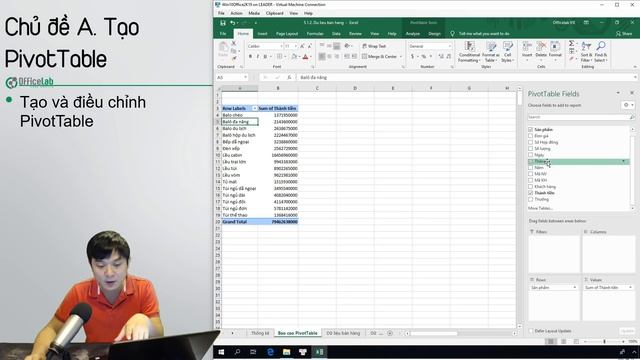
Task: Check the Số lượng field
Action: [x=531, y=149]
